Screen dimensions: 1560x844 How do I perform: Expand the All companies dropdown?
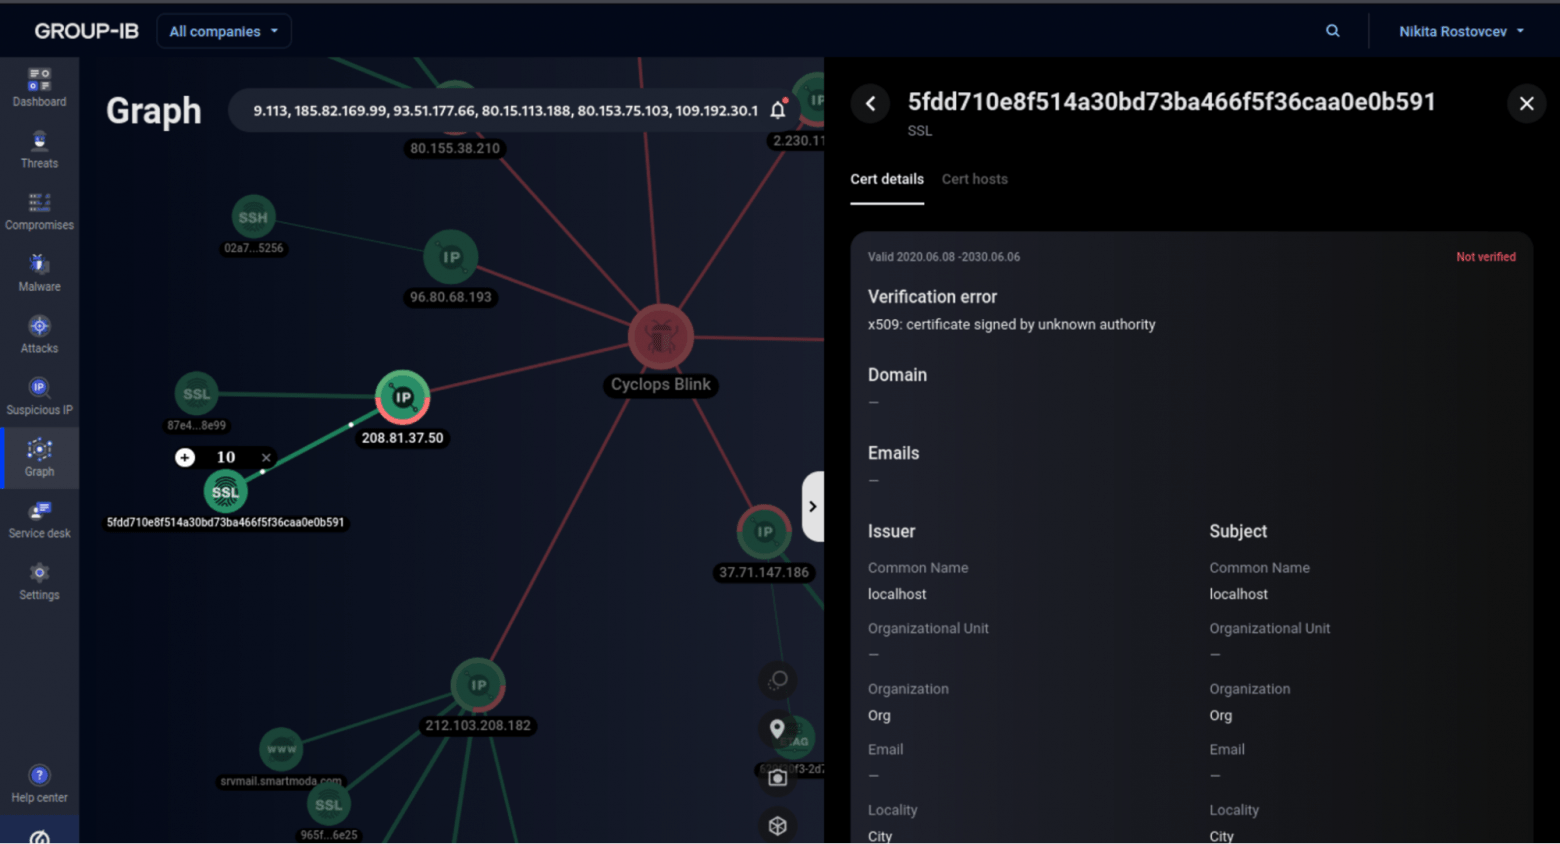(224, 31)
